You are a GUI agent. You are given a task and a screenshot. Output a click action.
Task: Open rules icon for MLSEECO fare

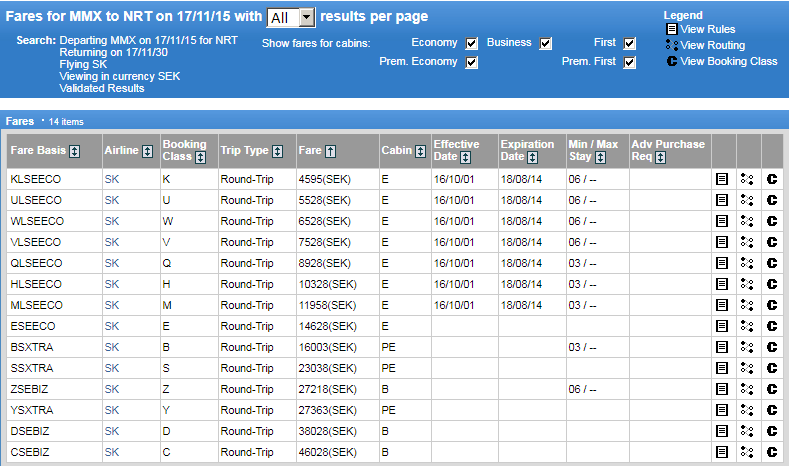721,306
